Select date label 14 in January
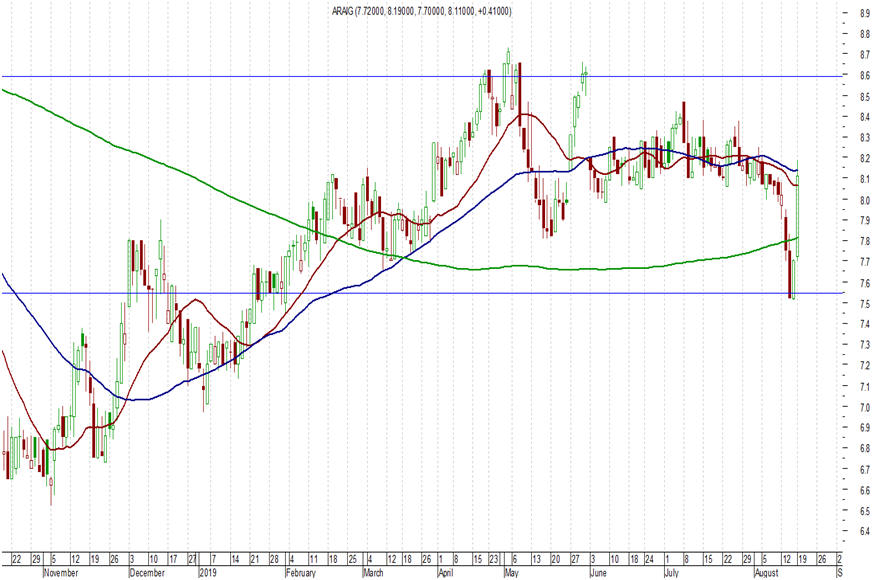The width and height of the screenshot is (874, 580). 235,559
